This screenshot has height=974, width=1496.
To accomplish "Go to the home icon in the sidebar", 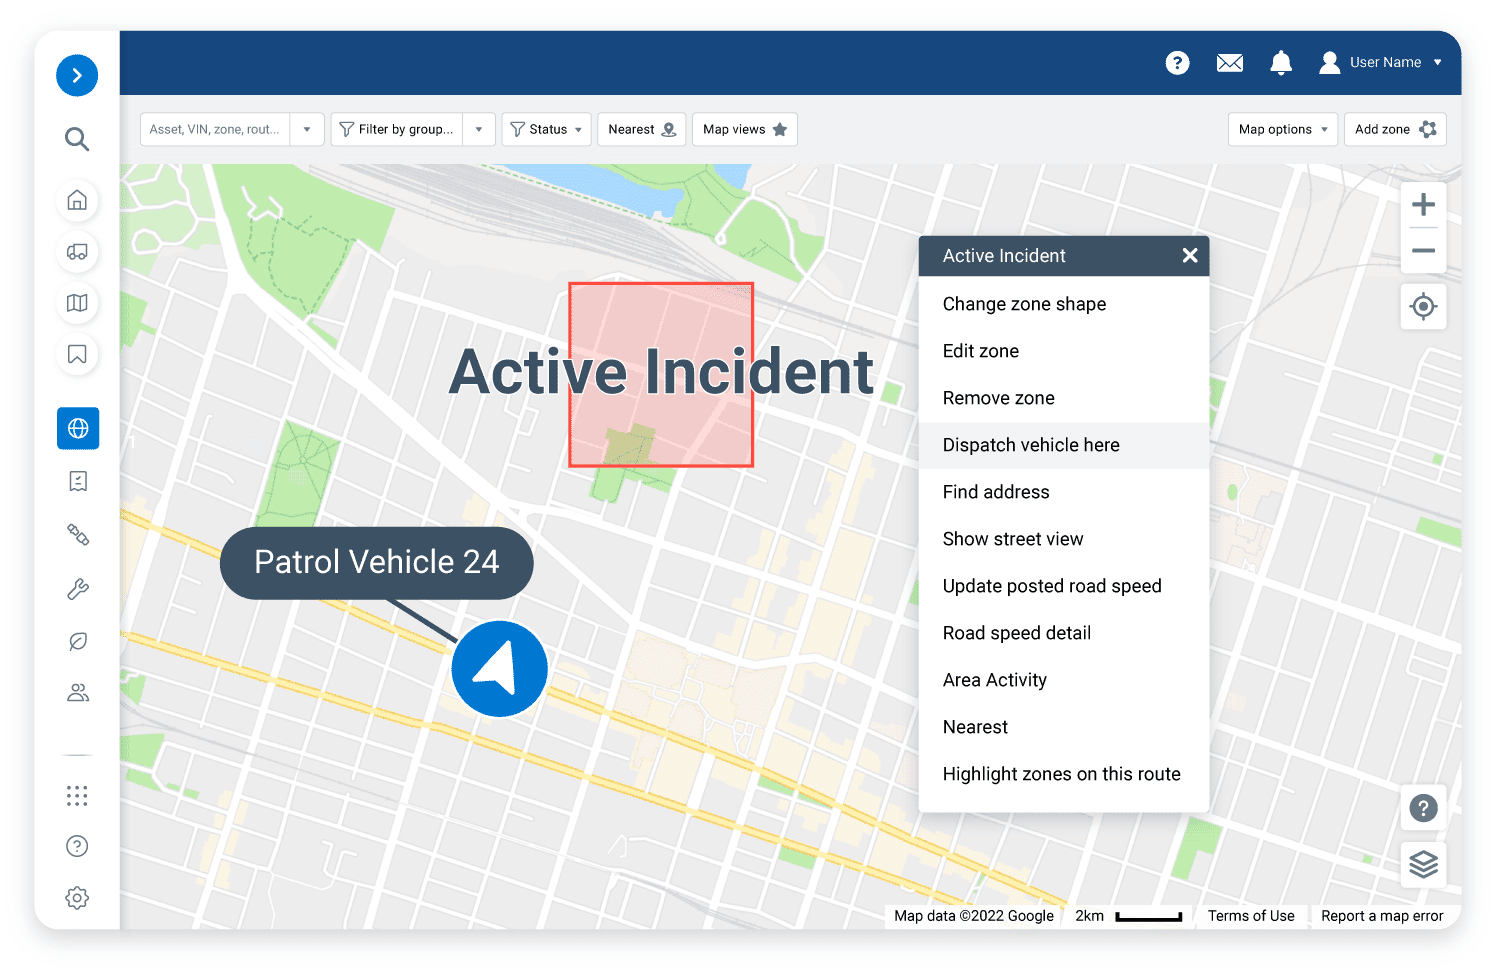I will coord(77,200).
